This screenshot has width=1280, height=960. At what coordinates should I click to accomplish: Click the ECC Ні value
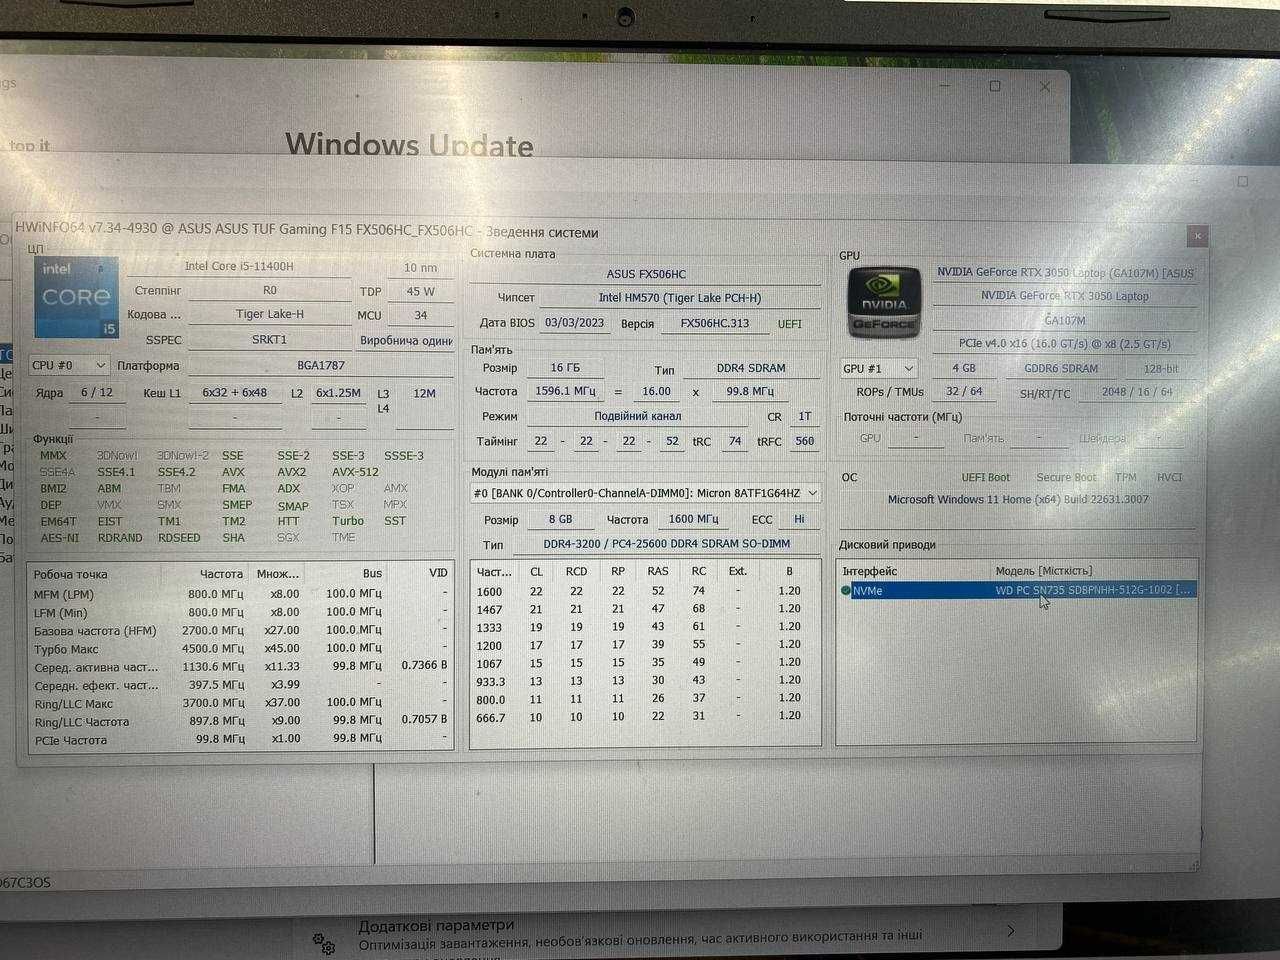(799, 520)
